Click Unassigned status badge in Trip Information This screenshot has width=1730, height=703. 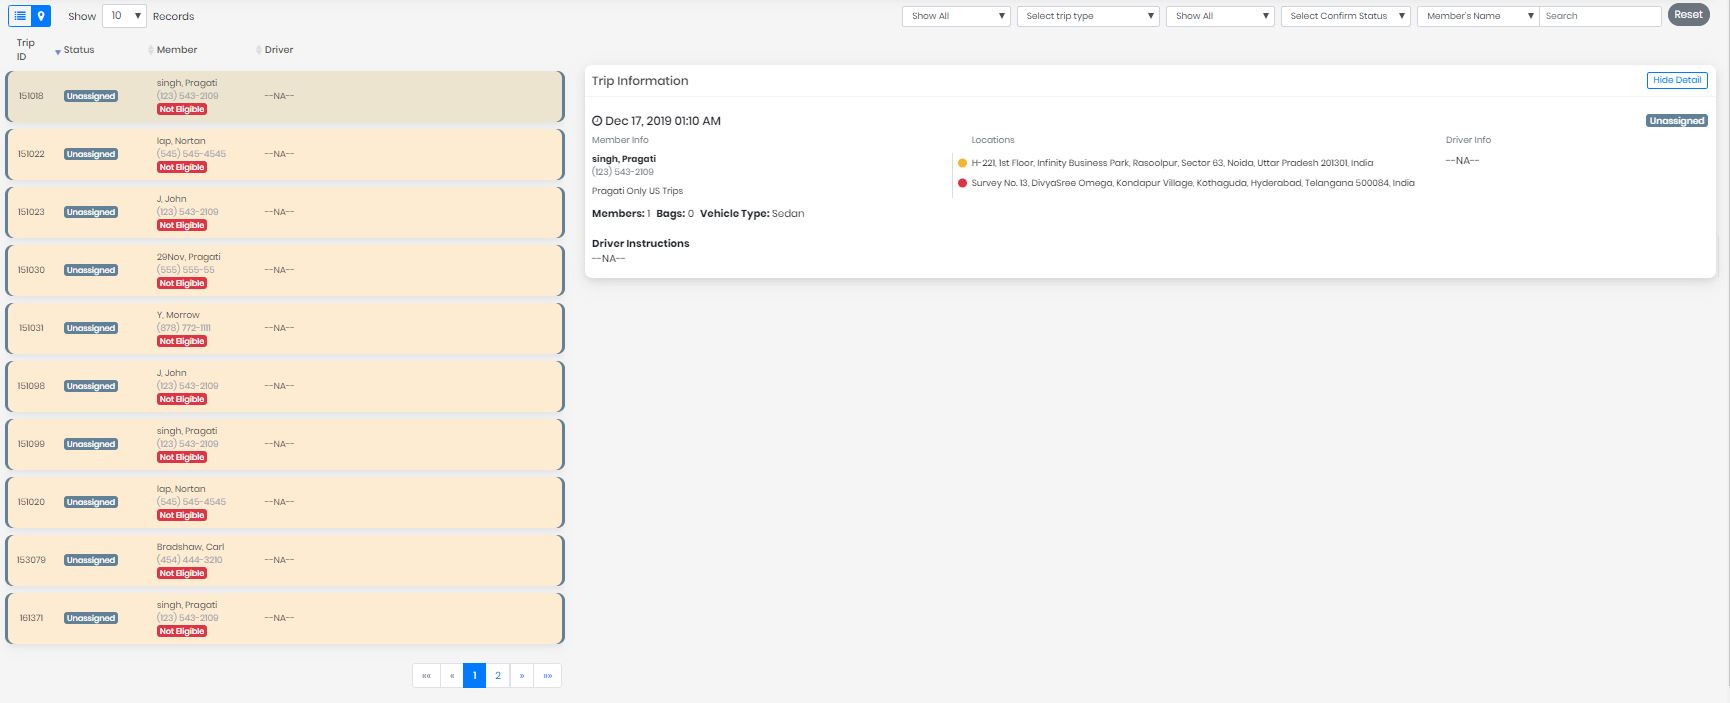click(x=1677, y=121)
